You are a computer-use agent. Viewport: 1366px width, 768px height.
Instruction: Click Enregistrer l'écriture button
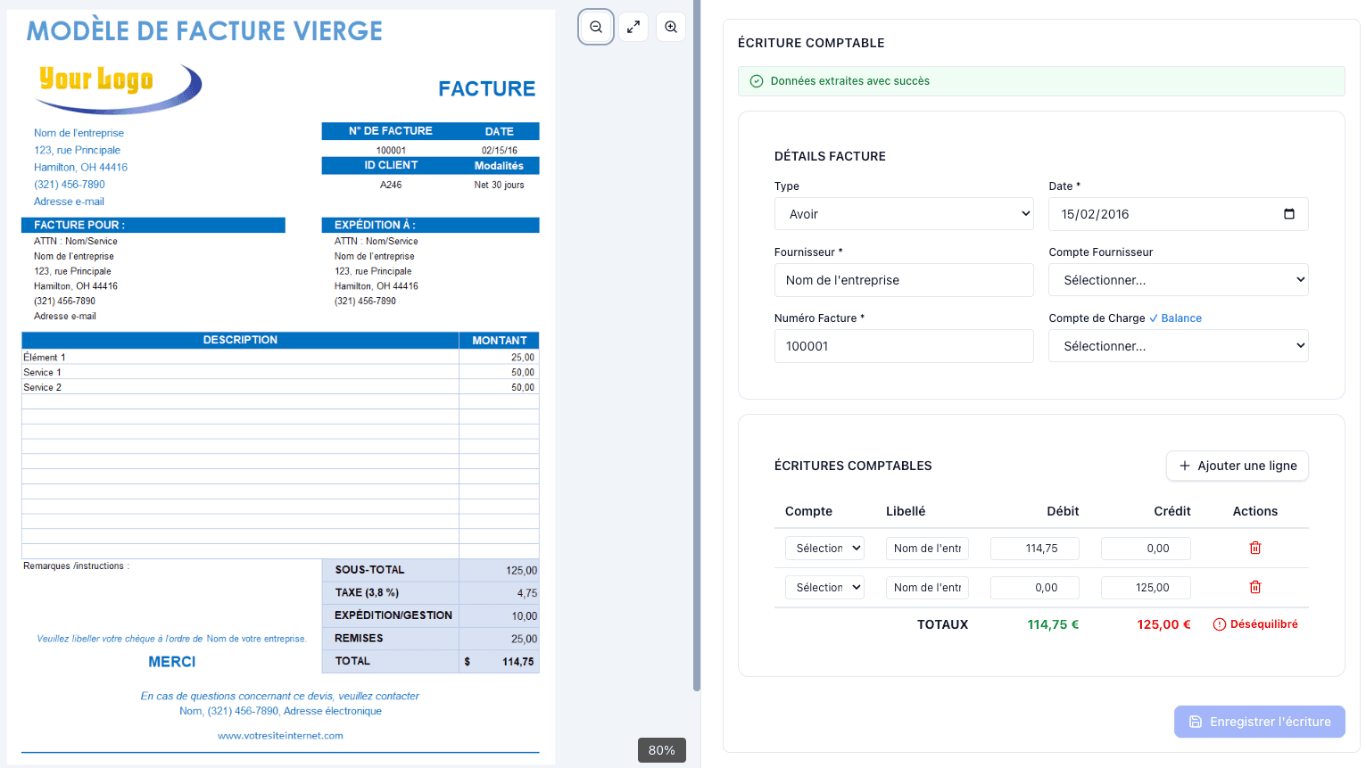[1259, 722]
